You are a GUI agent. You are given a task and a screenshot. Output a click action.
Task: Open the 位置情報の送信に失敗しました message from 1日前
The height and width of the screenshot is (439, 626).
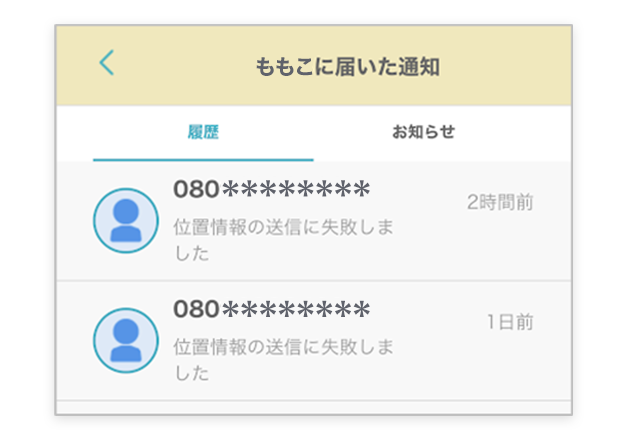(x=283, y=348)
